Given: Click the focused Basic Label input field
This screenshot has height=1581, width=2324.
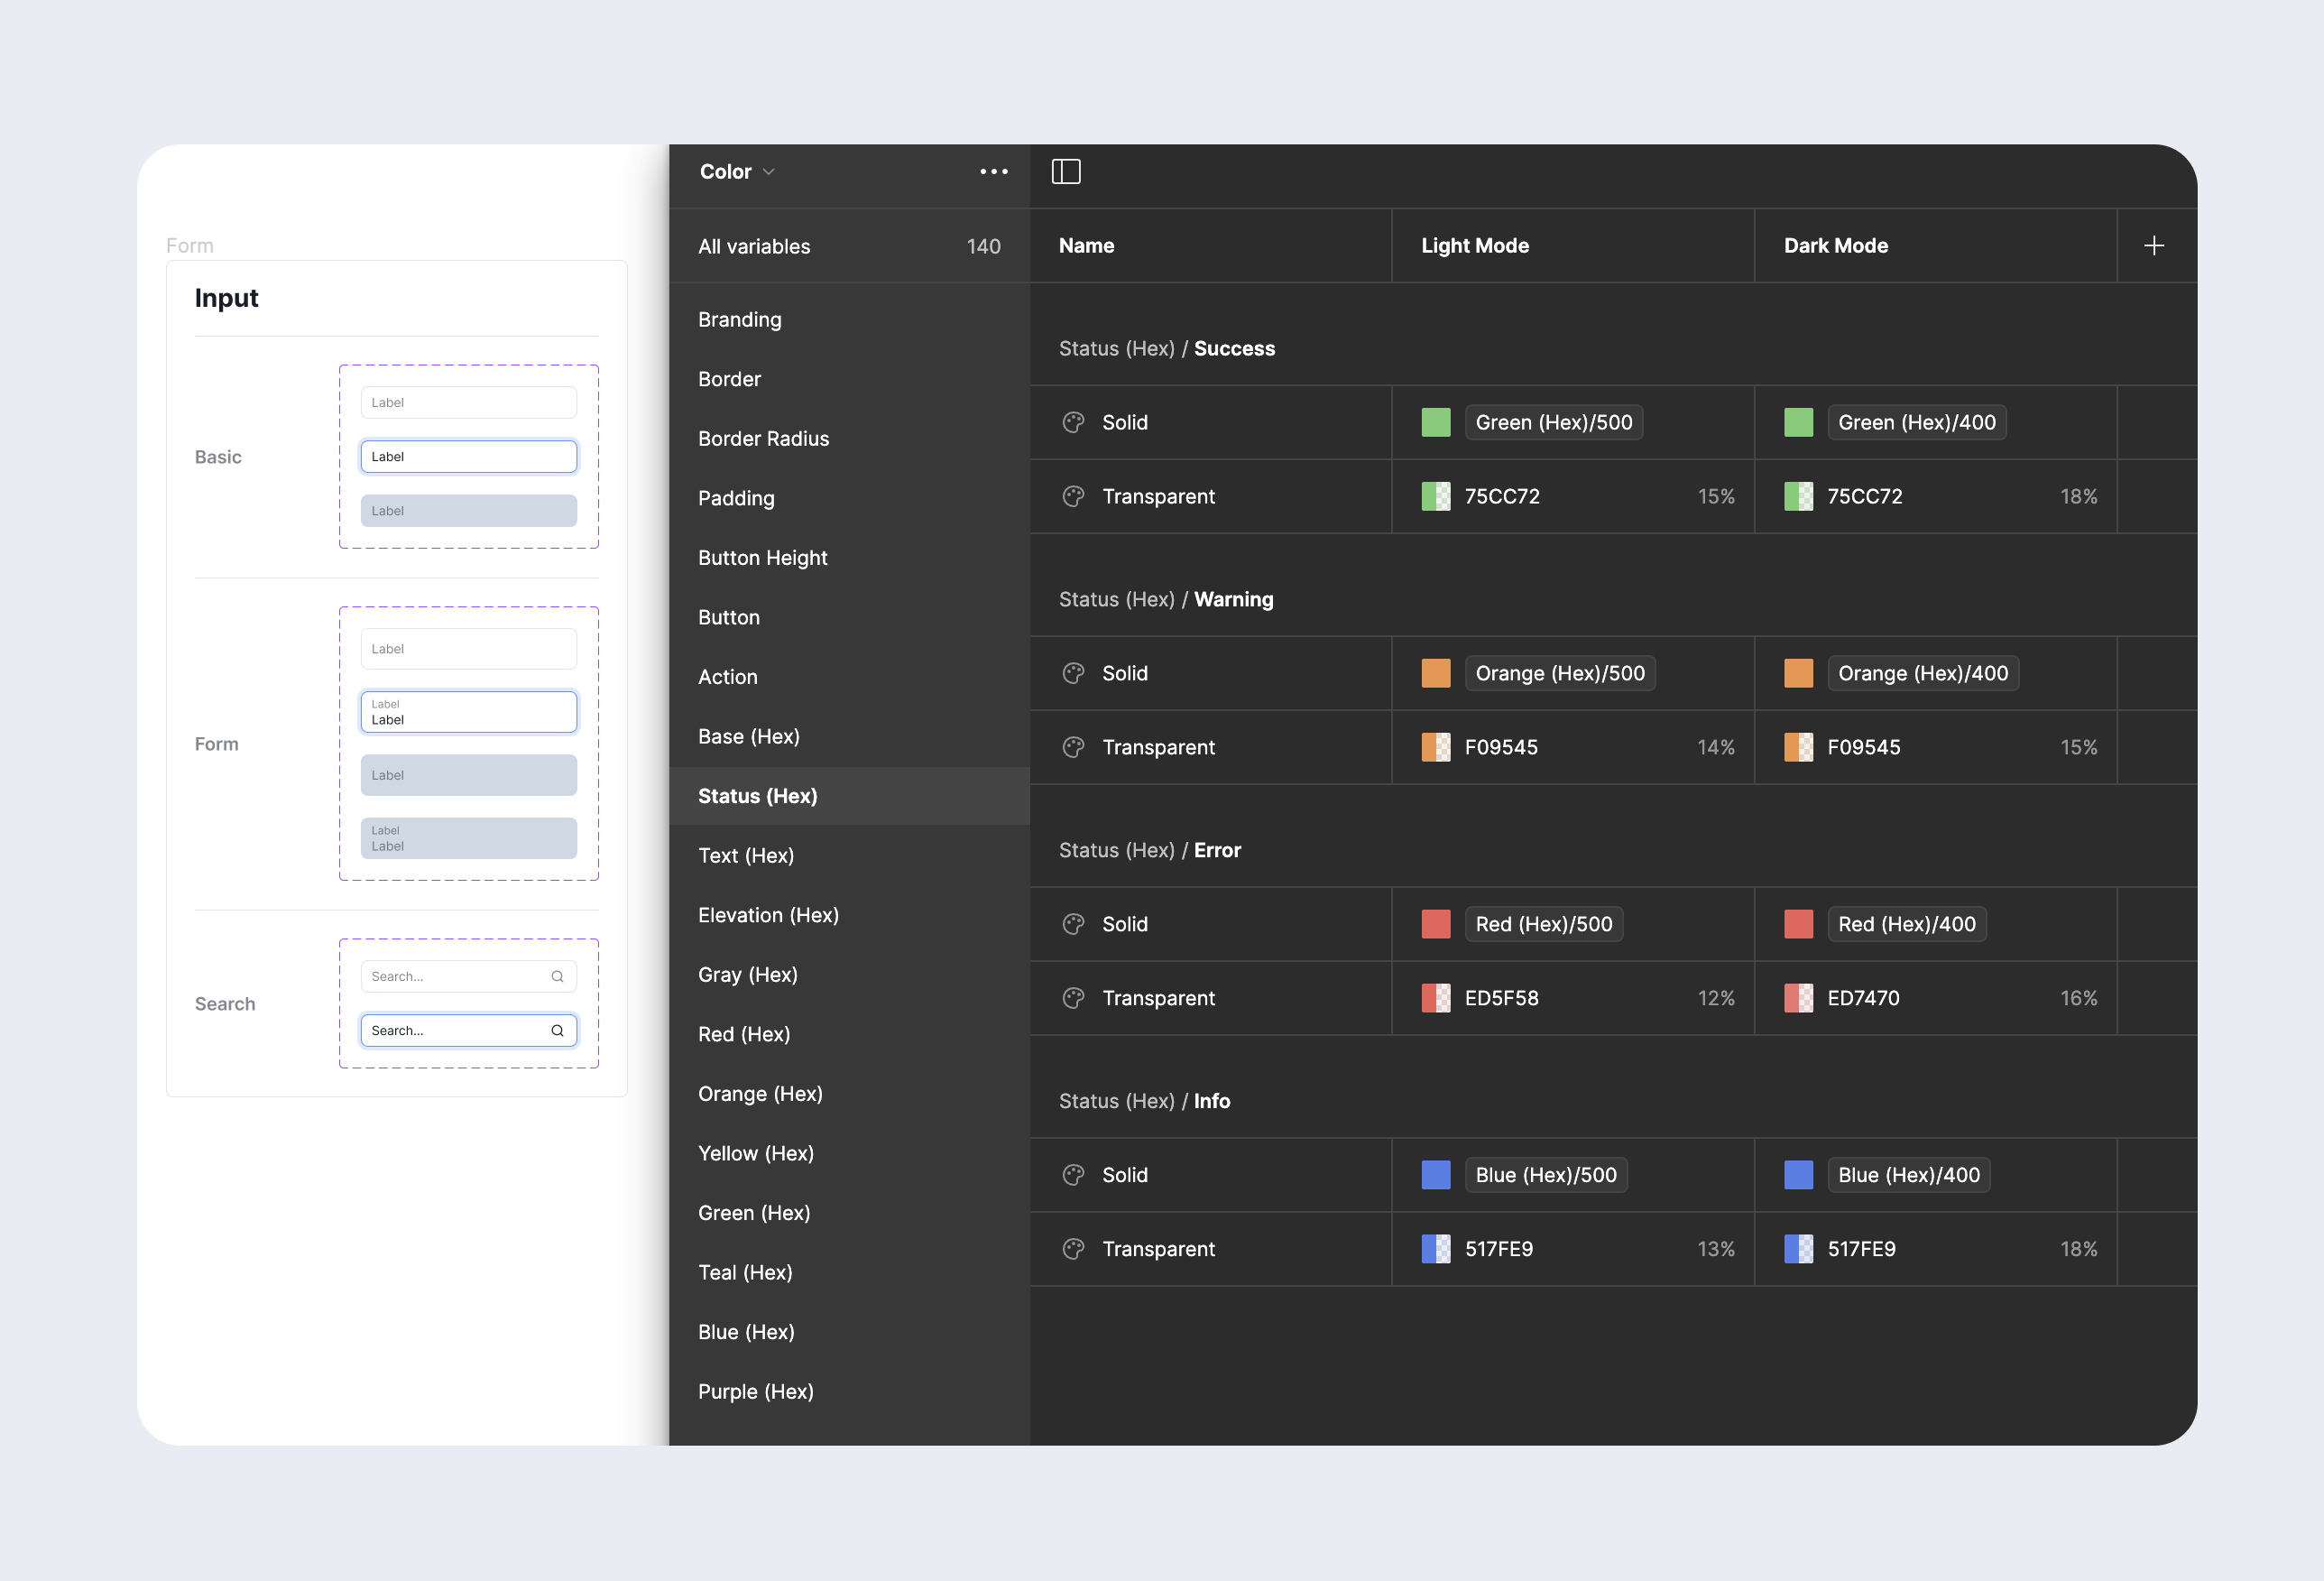Looking at the screenshot, I should point(468,457).
